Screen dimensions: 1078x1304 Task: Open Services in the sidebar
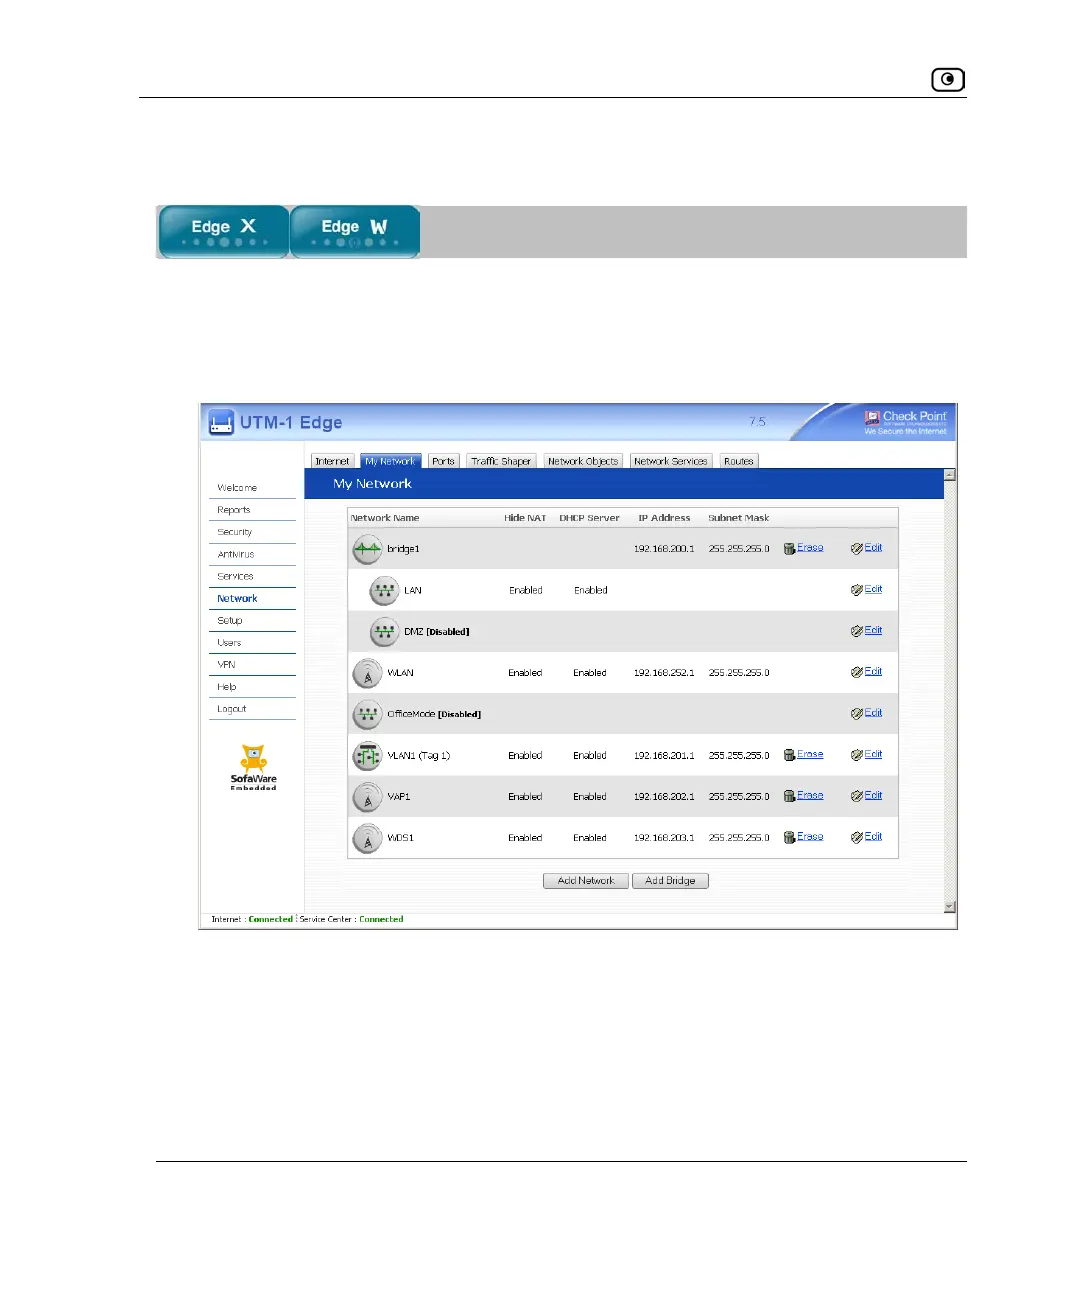[x=235, y=576]
